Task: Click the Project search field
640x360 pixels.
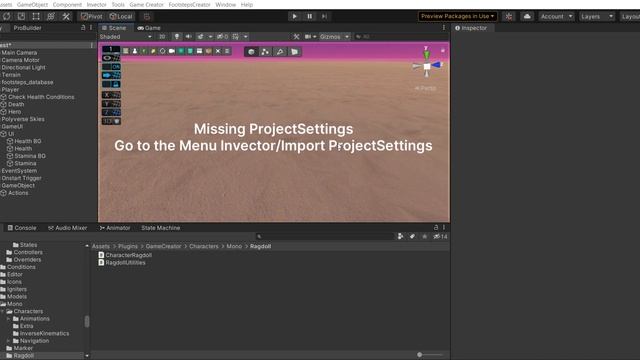Action: 325,236
